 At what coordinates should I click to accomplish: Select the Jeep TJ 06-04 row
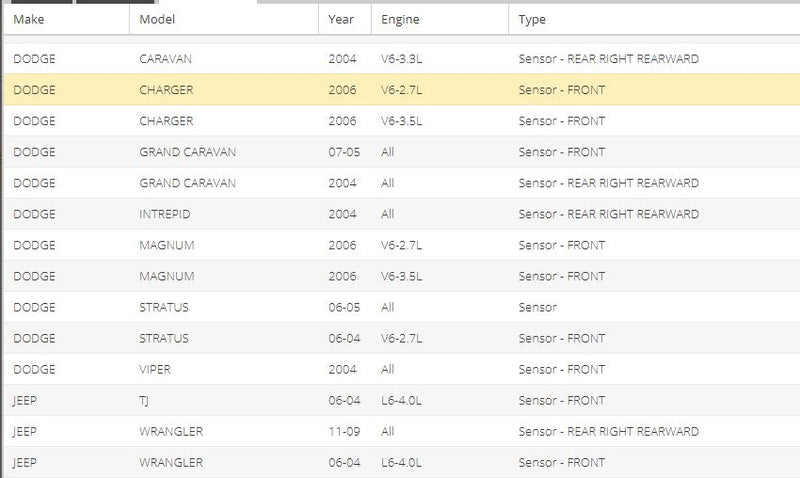(x=402, y=401)
